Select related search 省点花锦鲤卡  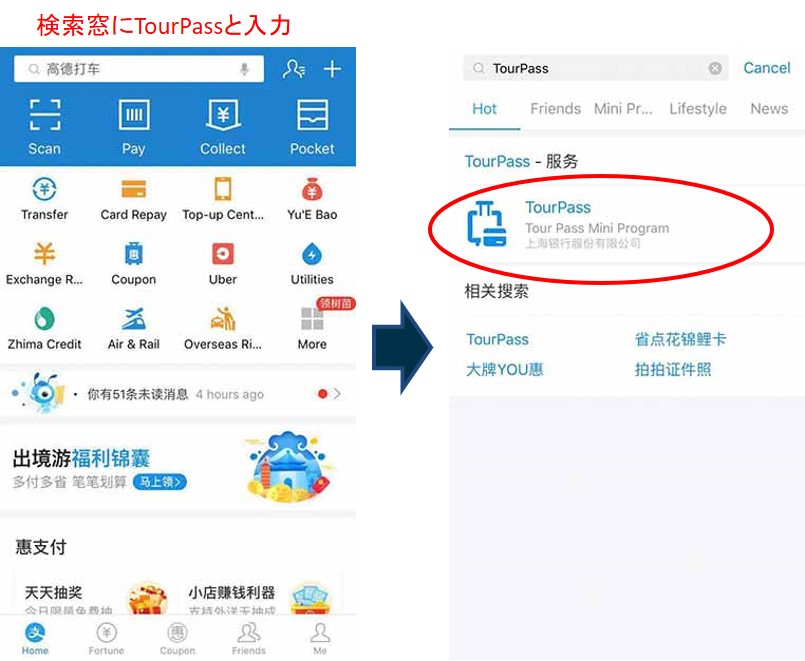pos(680,339)
